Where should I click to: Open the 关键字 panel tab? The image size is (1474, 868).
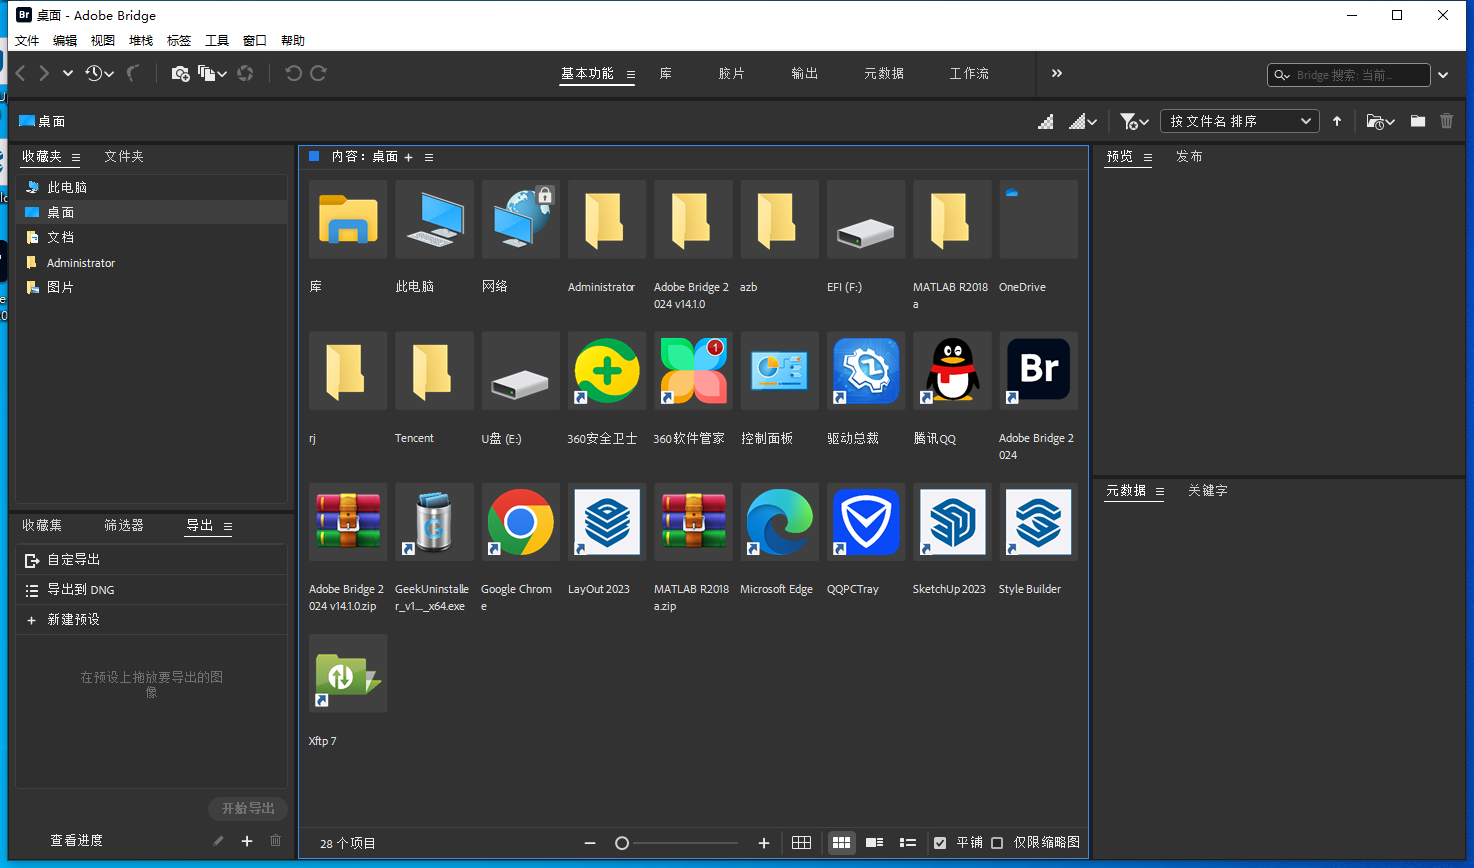1208,490
